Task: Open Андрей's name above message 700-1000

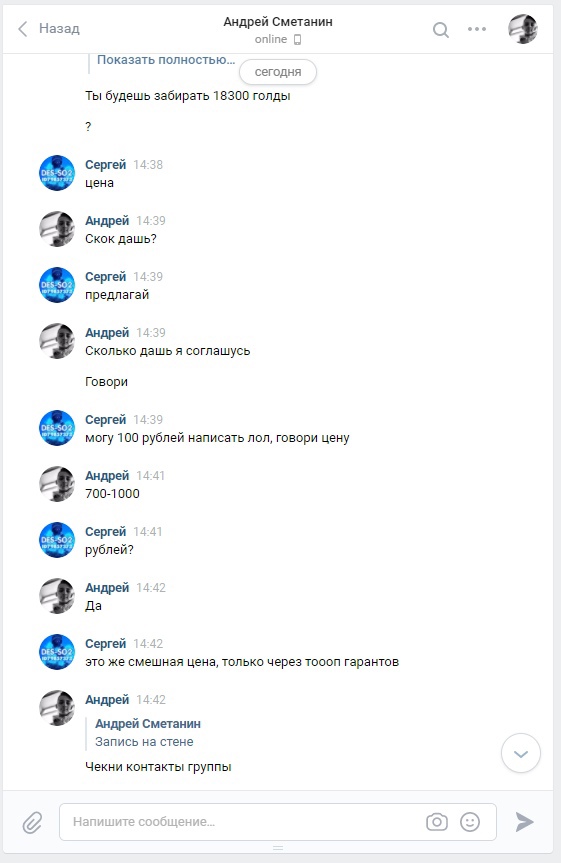Action: (107, 476)
